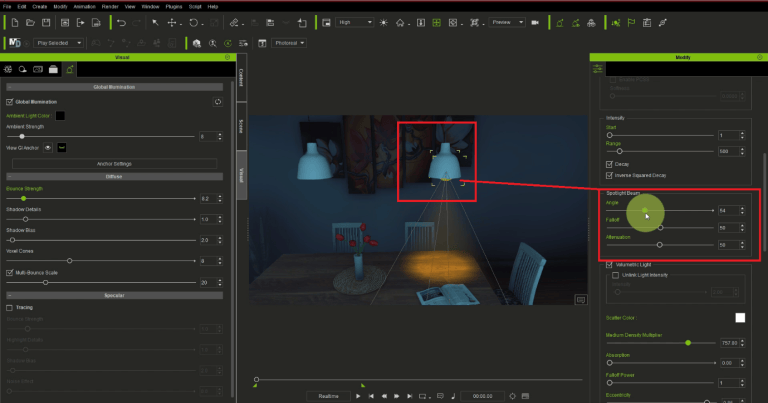The height and width of the screenshot is (403, 768).
Task: Click the Home view icon
Action: point(400,23)
